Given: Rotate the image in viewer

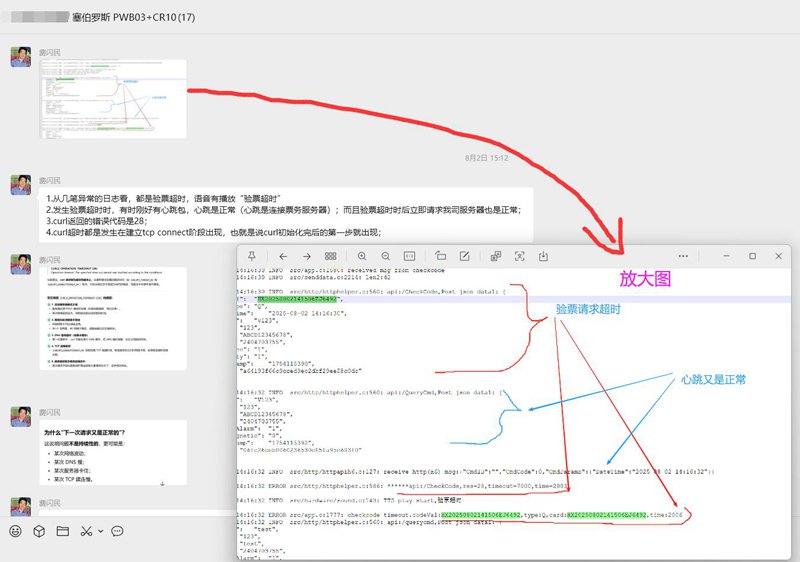Looking at the screenshot, I should [x=441, y=257].
